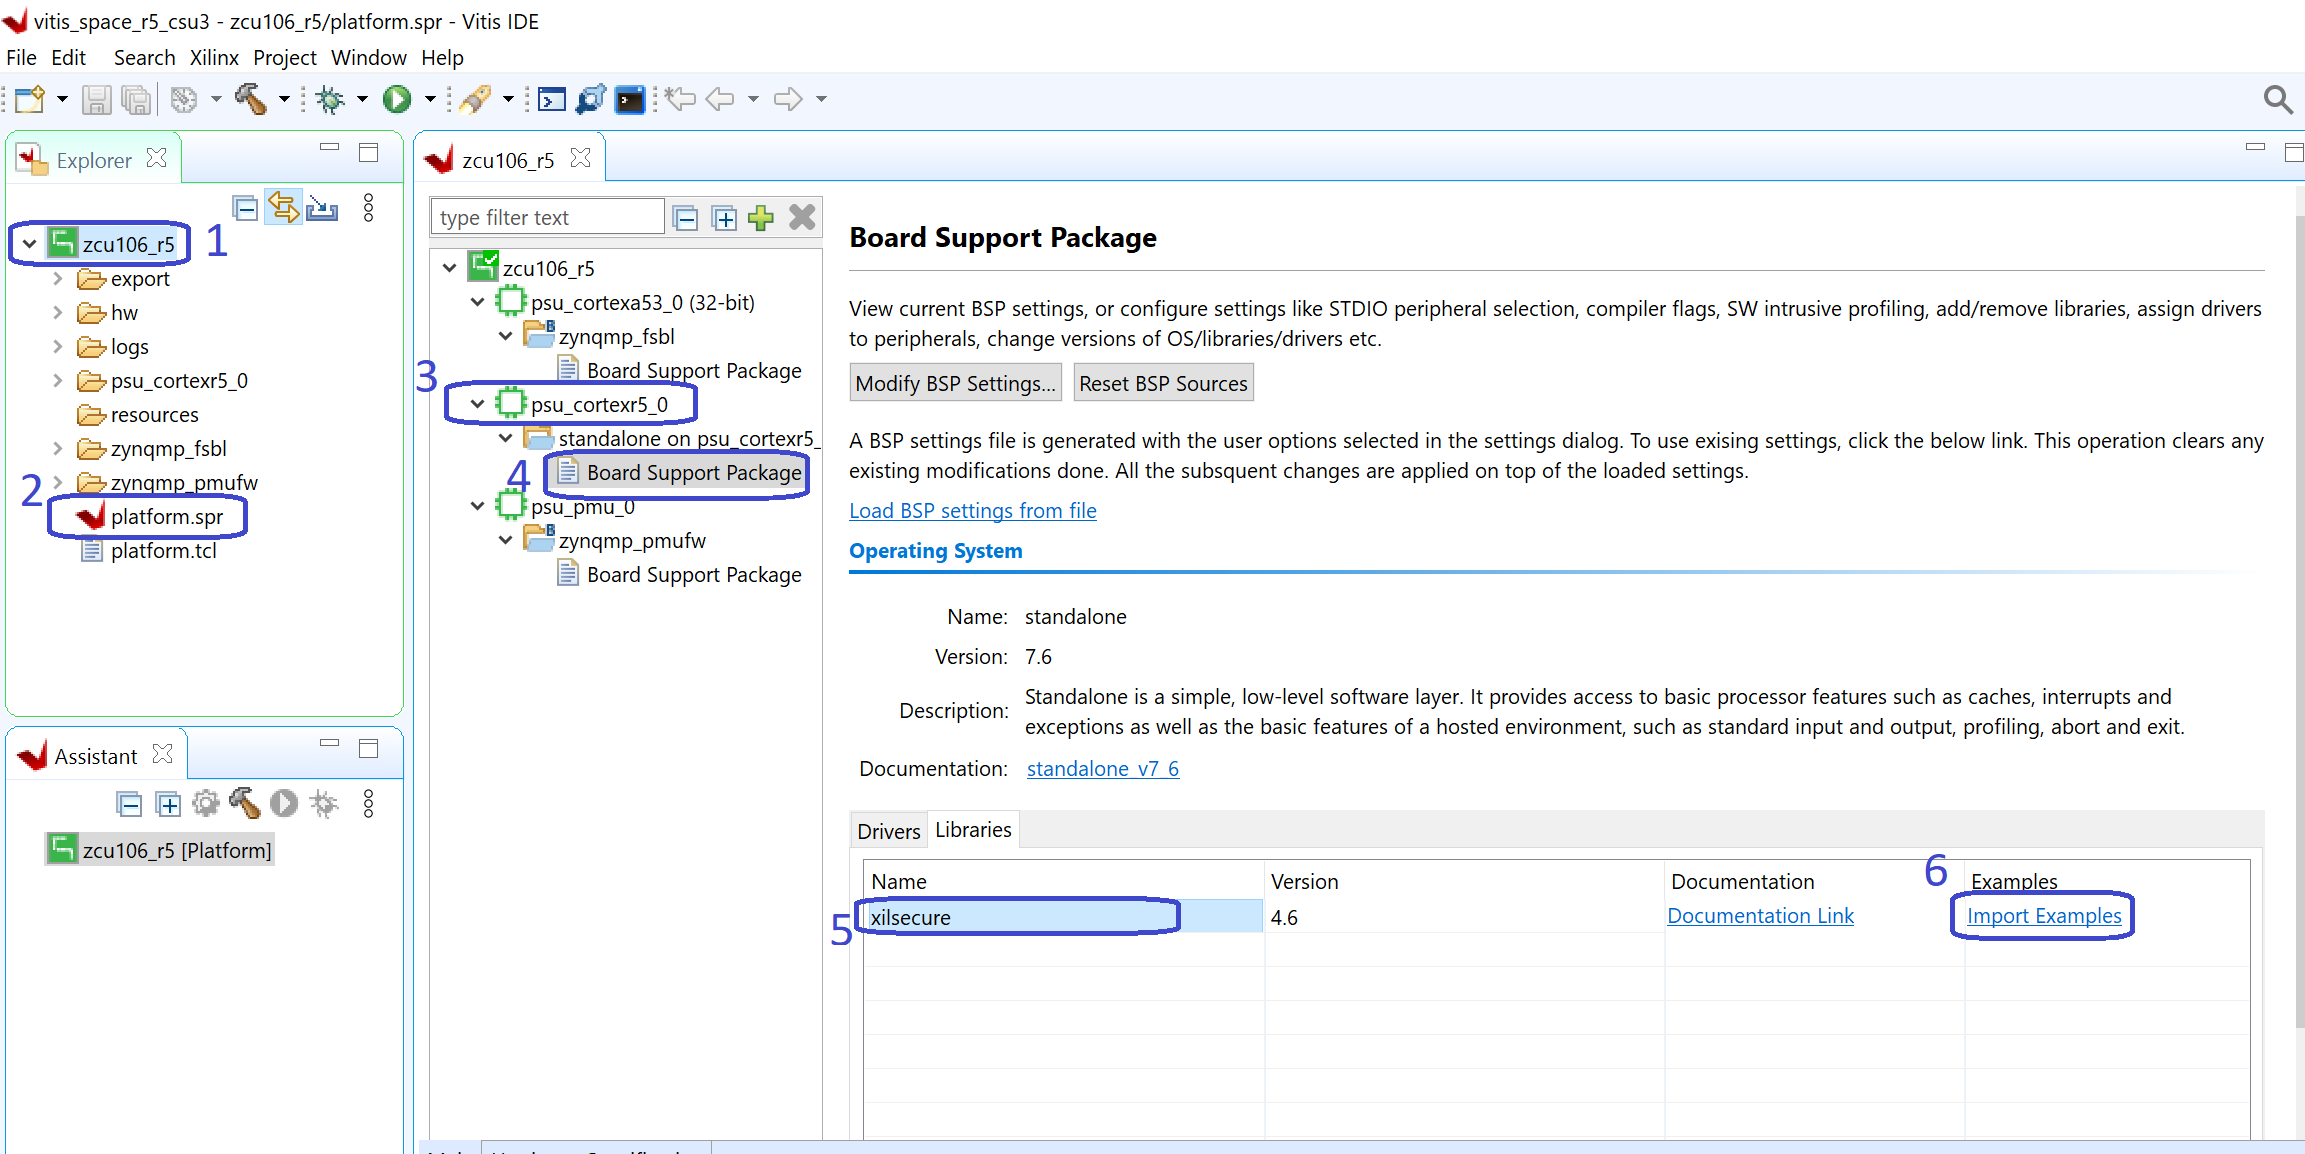
Task: Click the dark terminal toolbar icon
Action: point(630,99)
